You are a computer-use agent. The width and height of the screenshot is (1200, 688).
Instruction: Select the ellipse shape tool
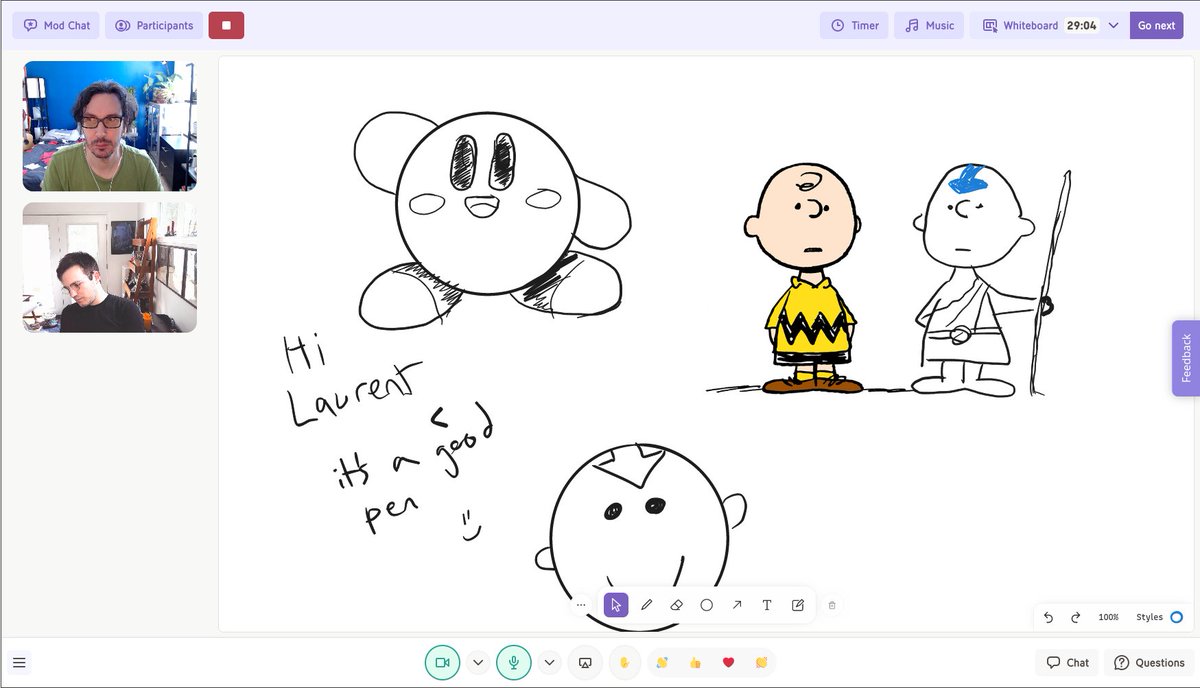707,605
